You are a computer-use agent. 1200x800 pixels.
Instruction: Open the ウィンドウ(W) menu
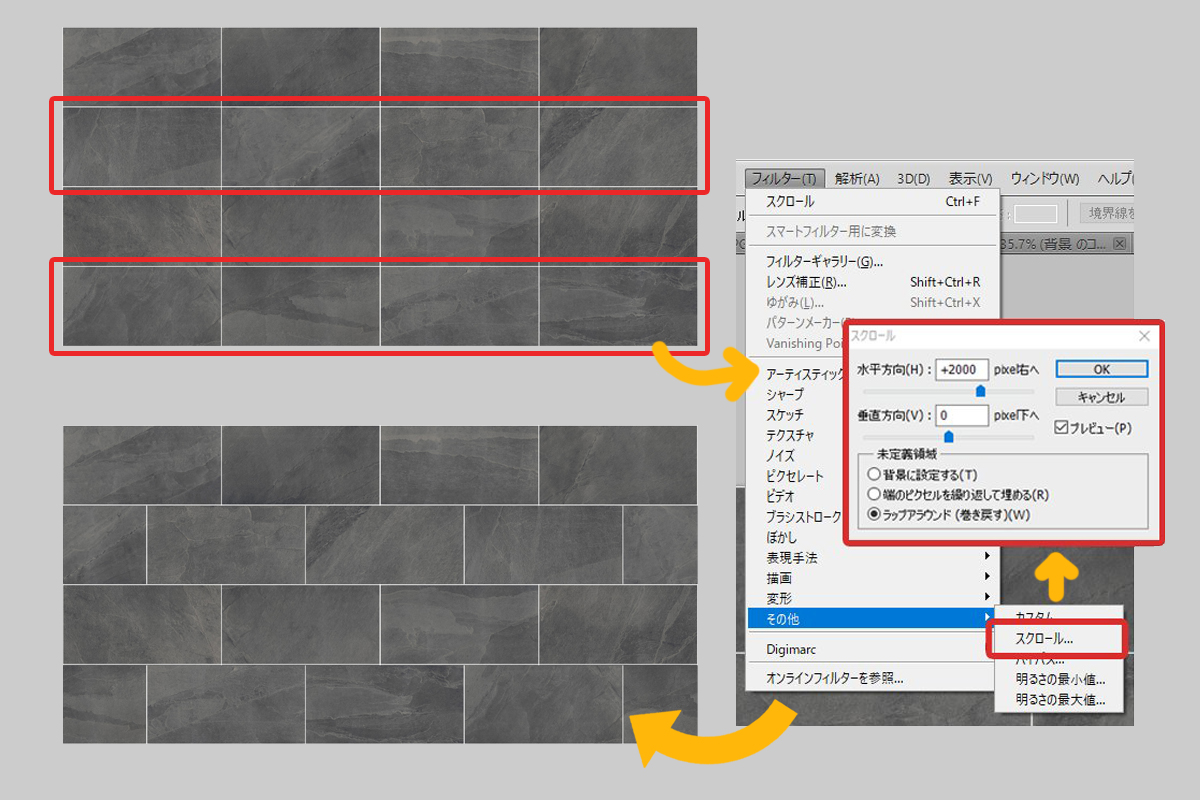pos(1044,179)
